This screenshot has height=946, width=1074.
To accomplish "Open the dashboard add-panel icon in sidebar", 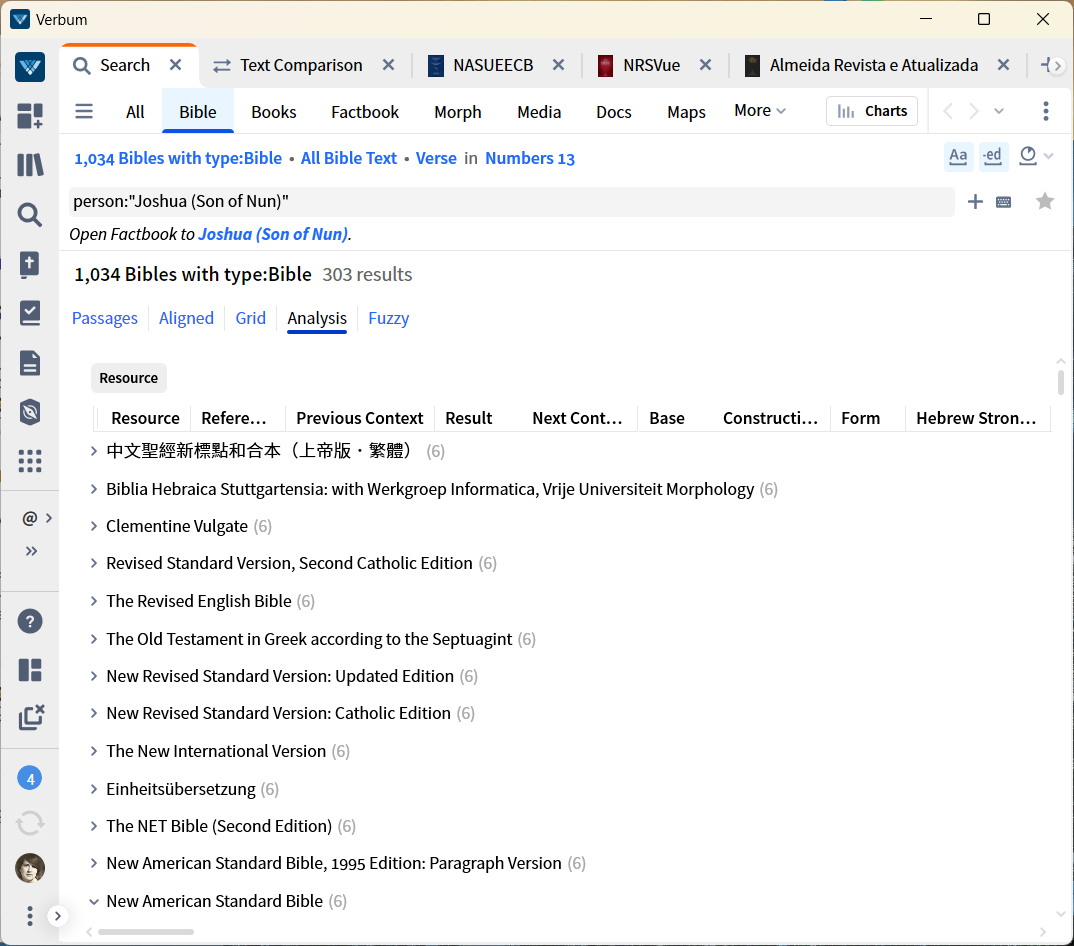I will [29, 116].
